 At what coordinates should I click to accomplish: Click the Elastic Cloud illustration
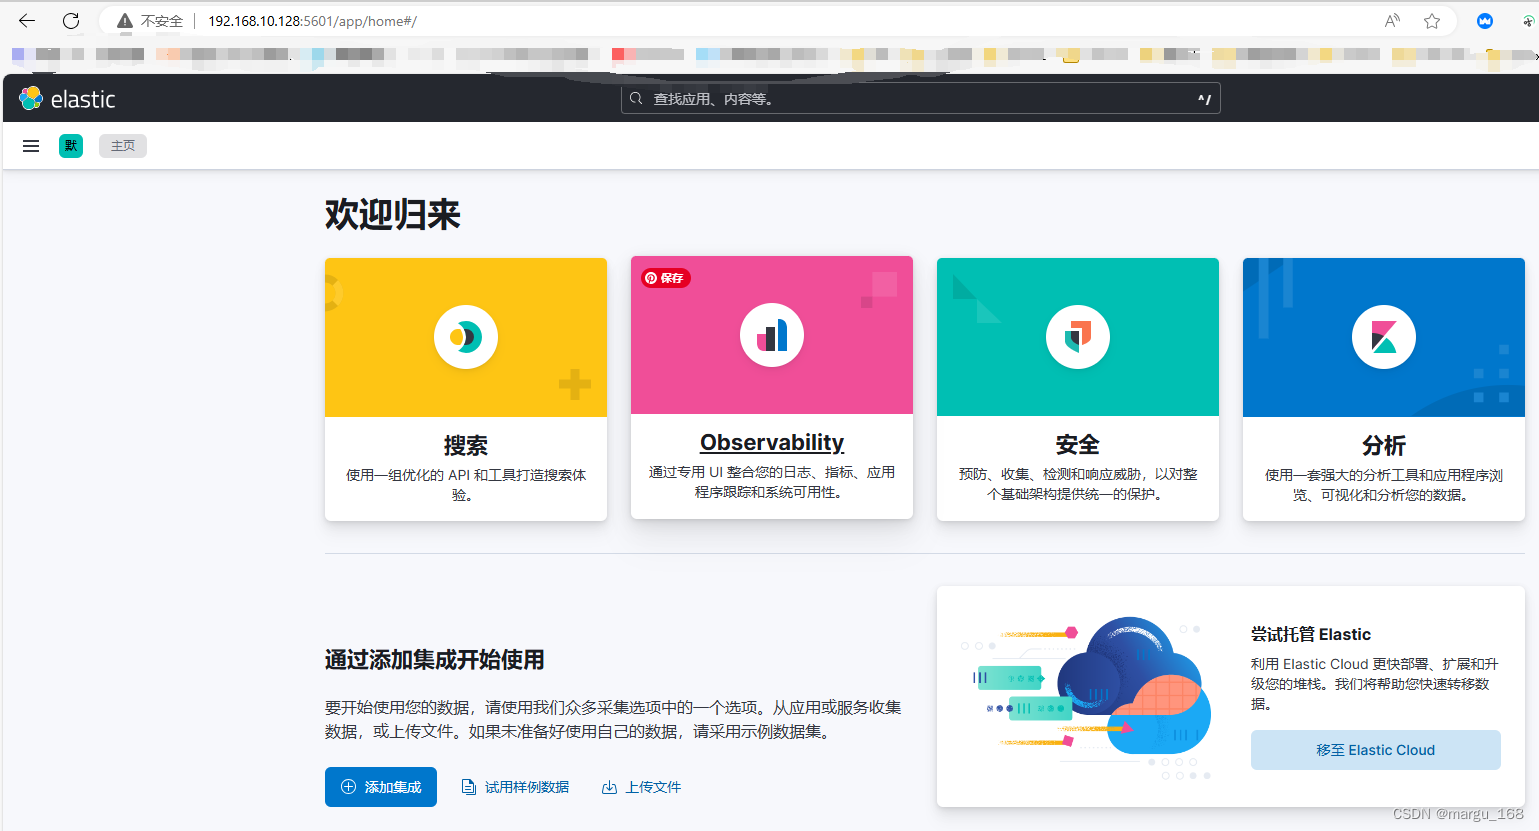[x=1086, y=697]
